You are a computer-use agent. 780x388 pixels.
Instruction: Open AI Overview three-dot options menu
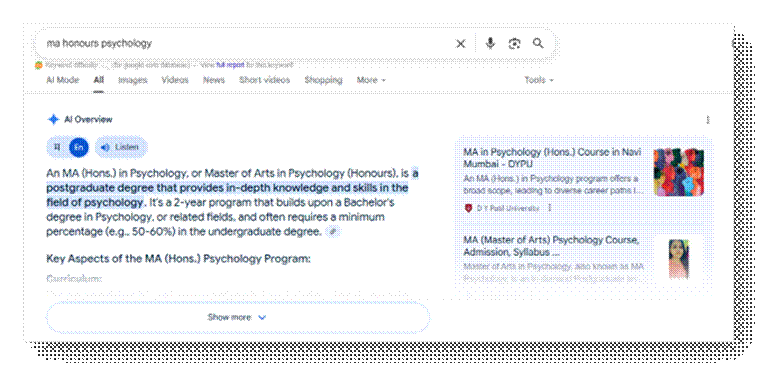click(708, 120)
